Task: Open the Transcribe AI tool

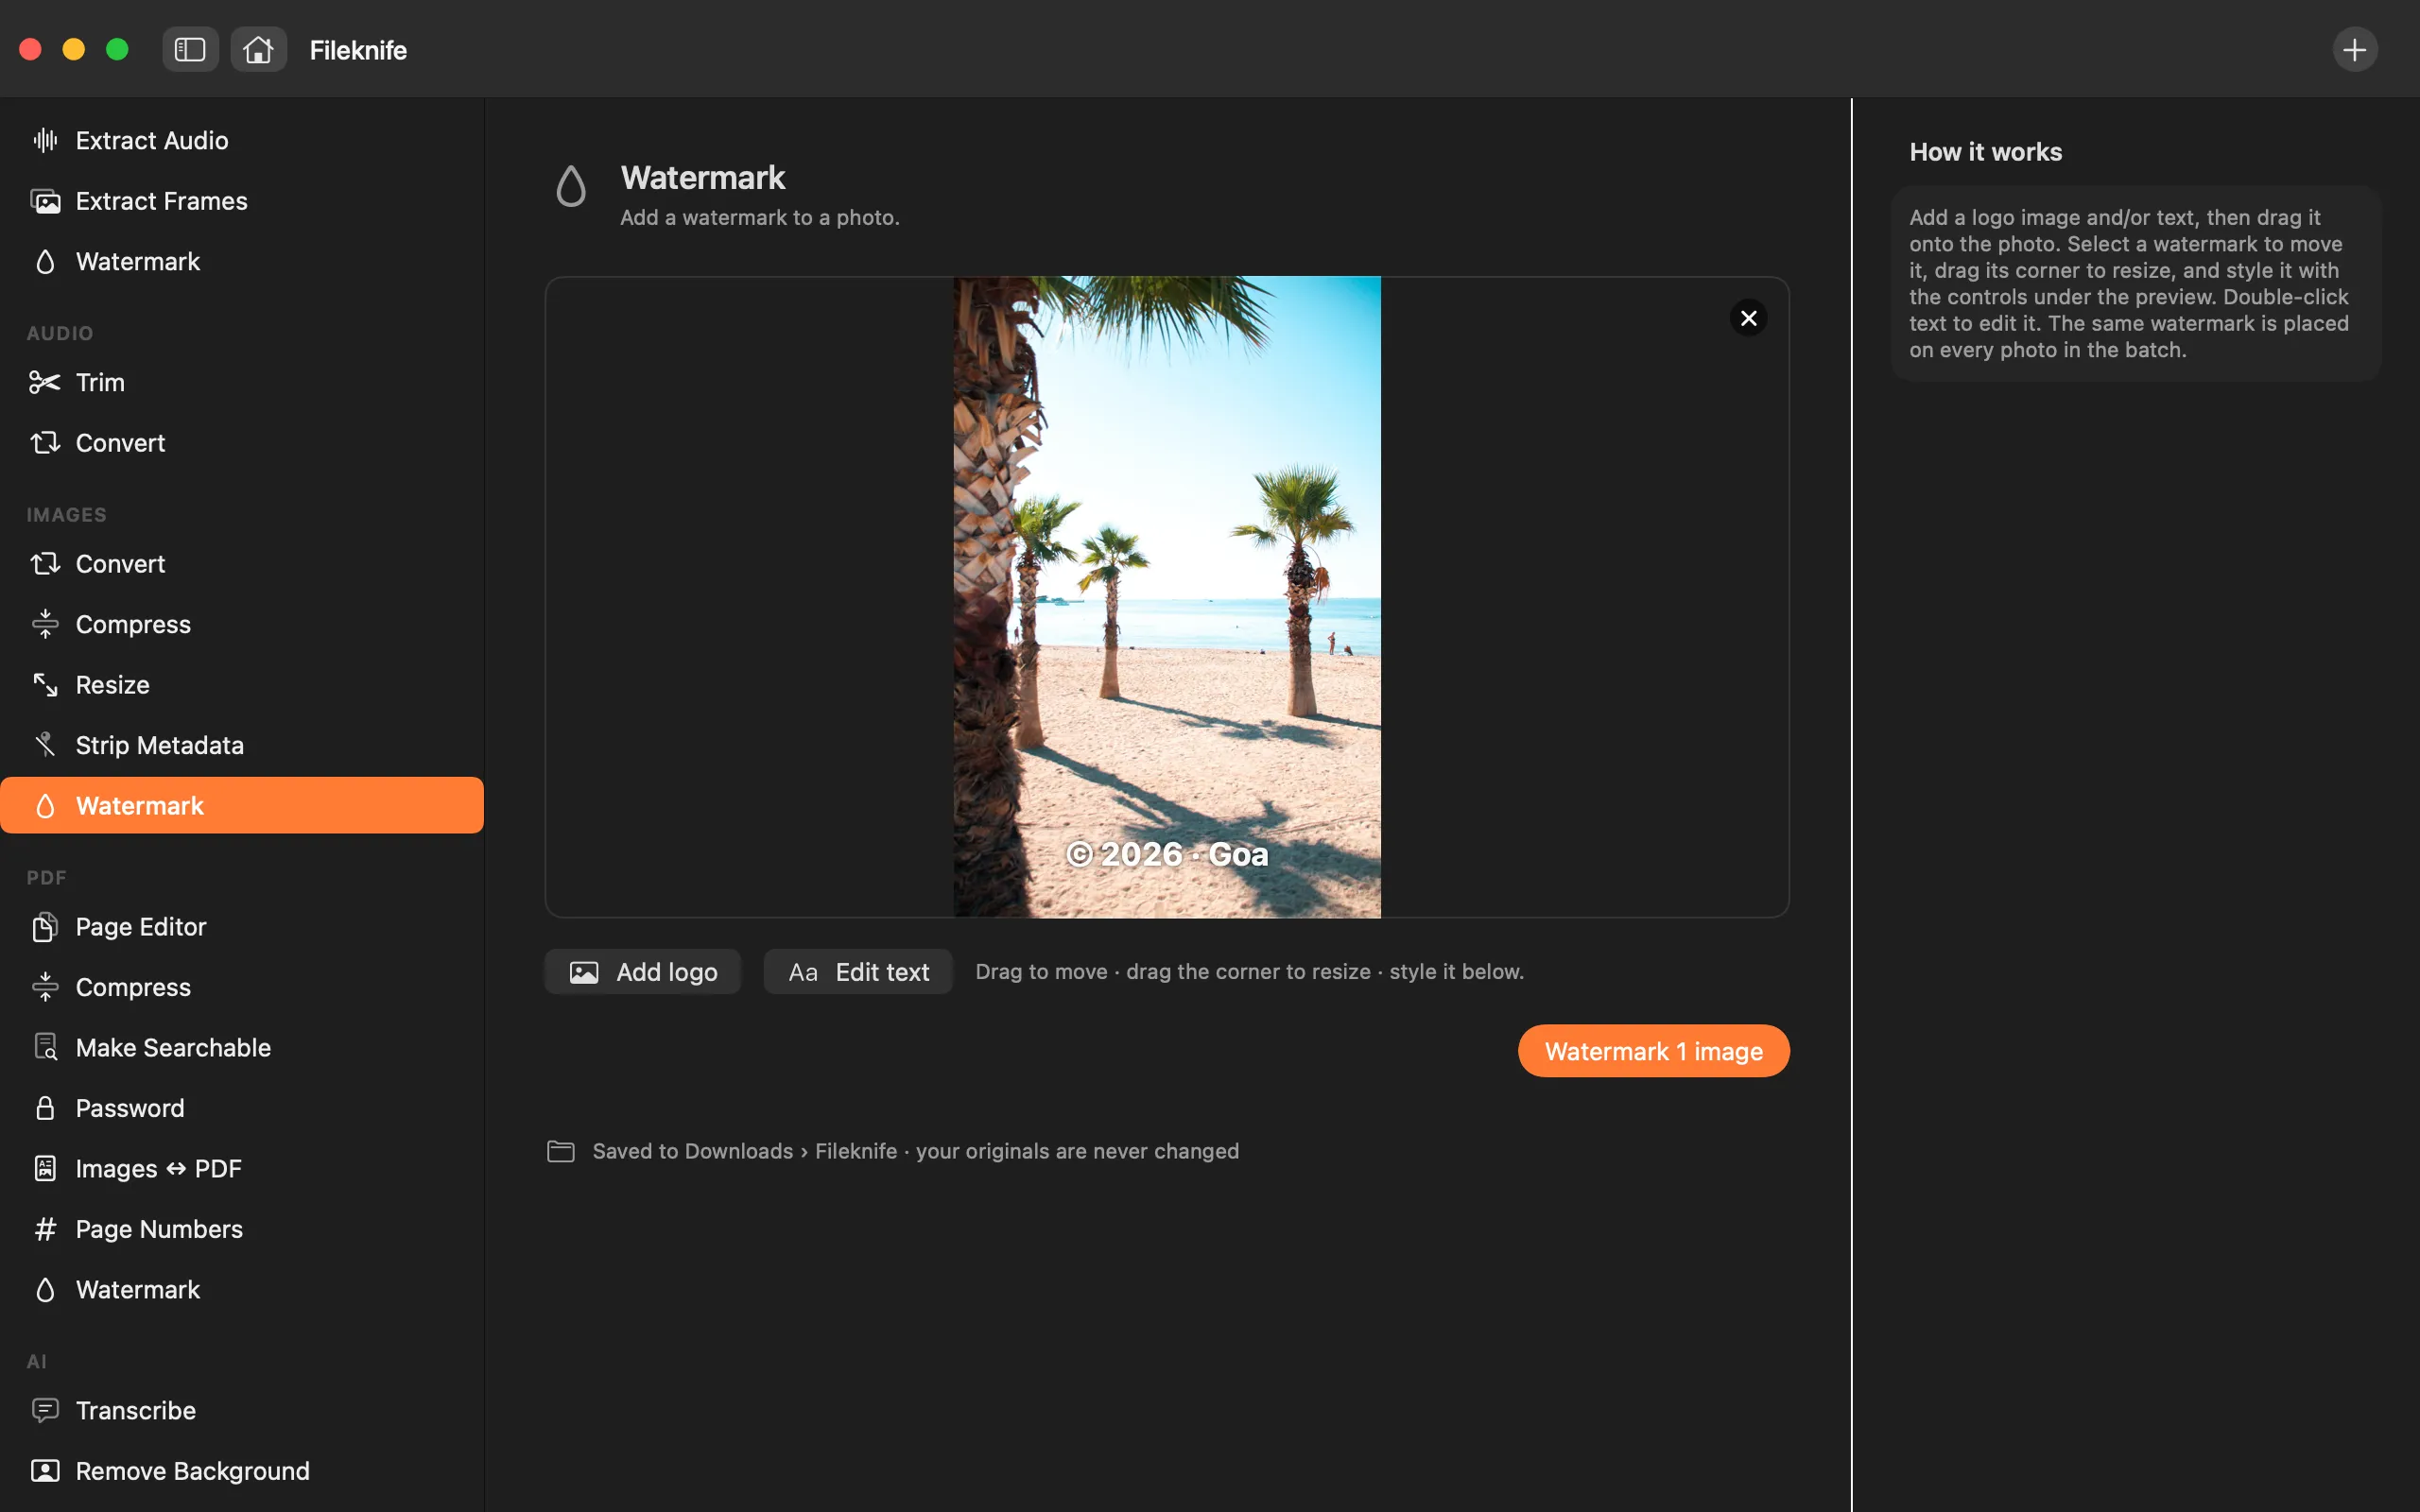Action: pyautogui.click(x=242, y=1410)
